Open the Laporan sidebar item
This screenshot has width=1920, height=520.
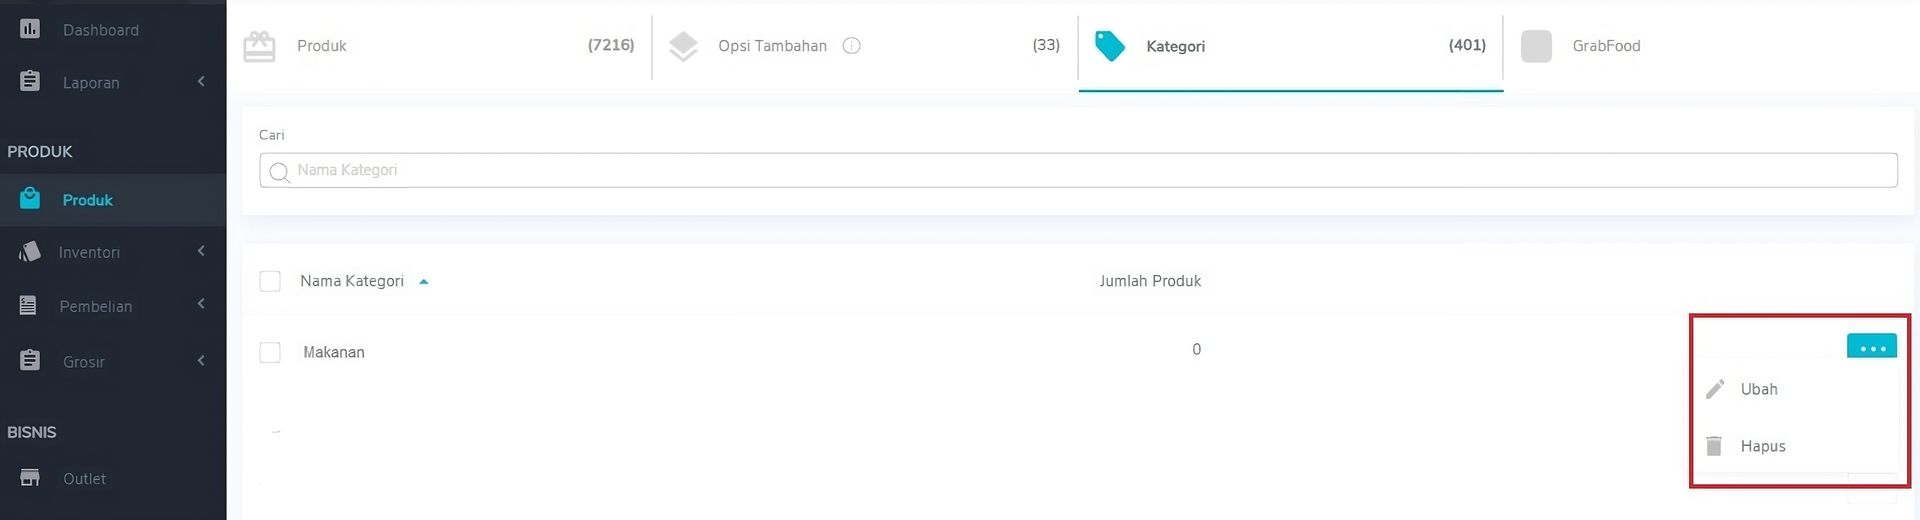click(113, 82)
